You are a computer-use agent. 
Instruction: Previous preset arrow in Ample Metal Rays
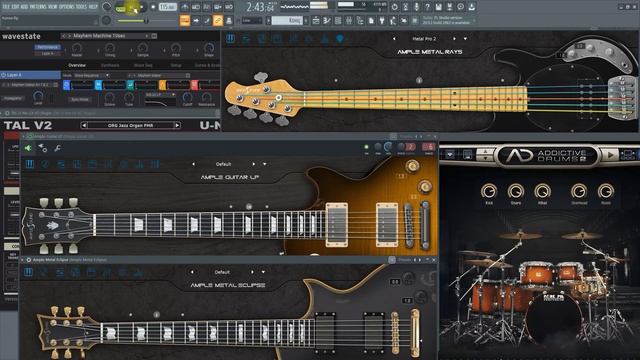(394, 38)
